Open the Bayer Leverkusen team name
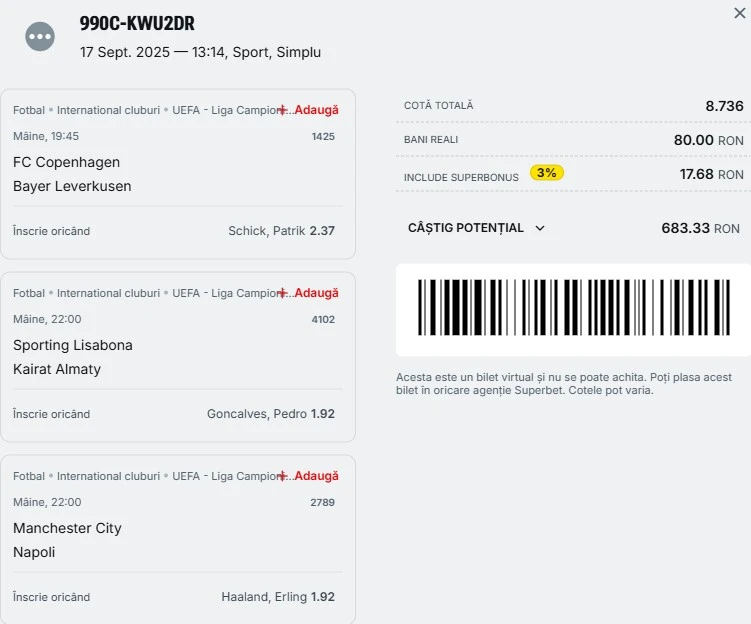The height and width of the screenshot is (624, 751). [x=72, y=186]
